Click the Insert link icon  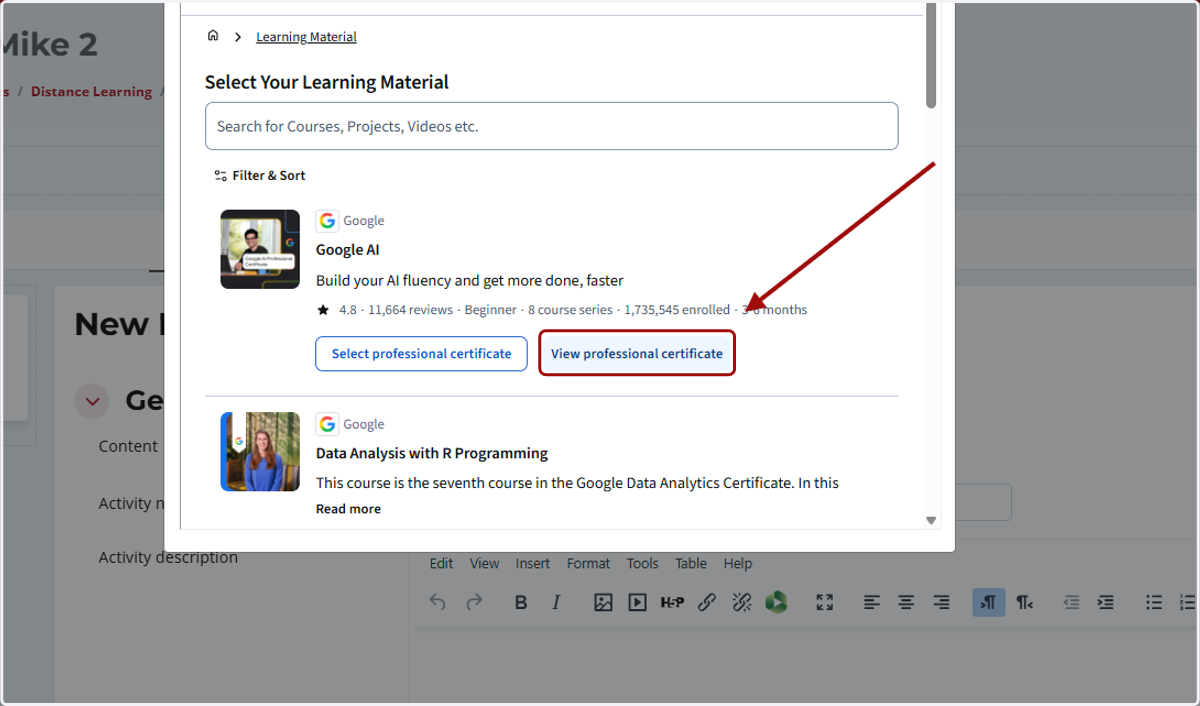pyautogui.click(x=707, y=602)
